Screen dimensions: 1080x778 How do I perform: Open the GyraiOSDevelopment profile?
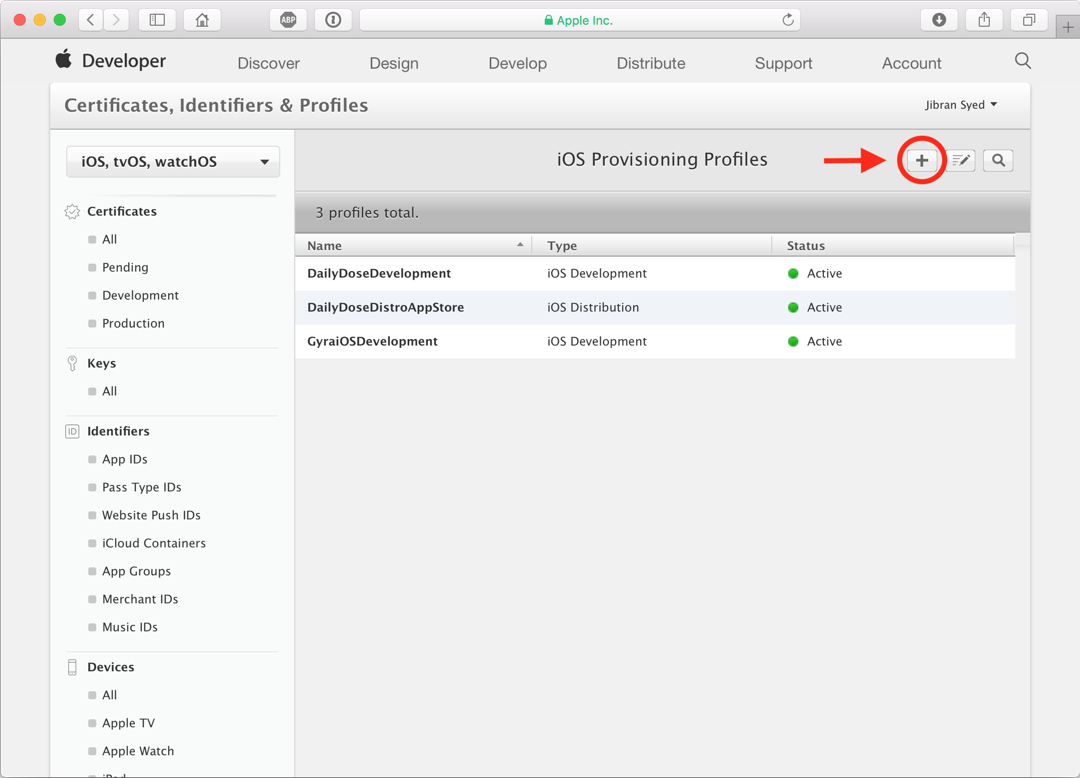click(373, 341)
